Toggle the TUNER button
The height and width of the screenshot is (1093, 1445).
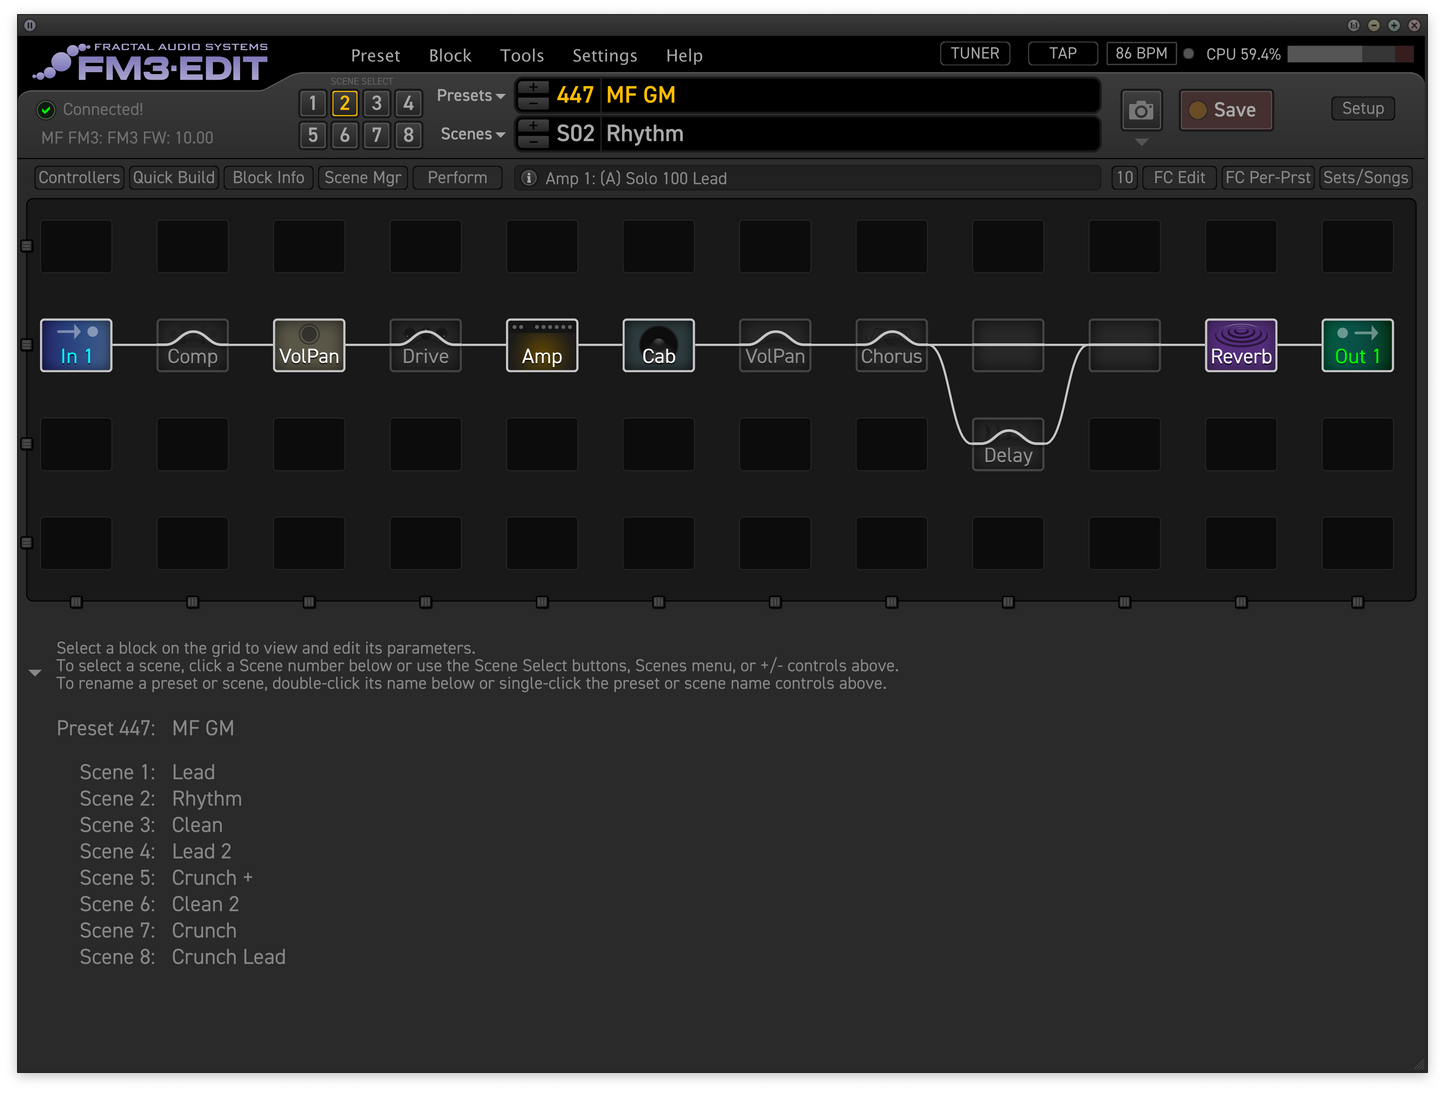tap(974, 54)
